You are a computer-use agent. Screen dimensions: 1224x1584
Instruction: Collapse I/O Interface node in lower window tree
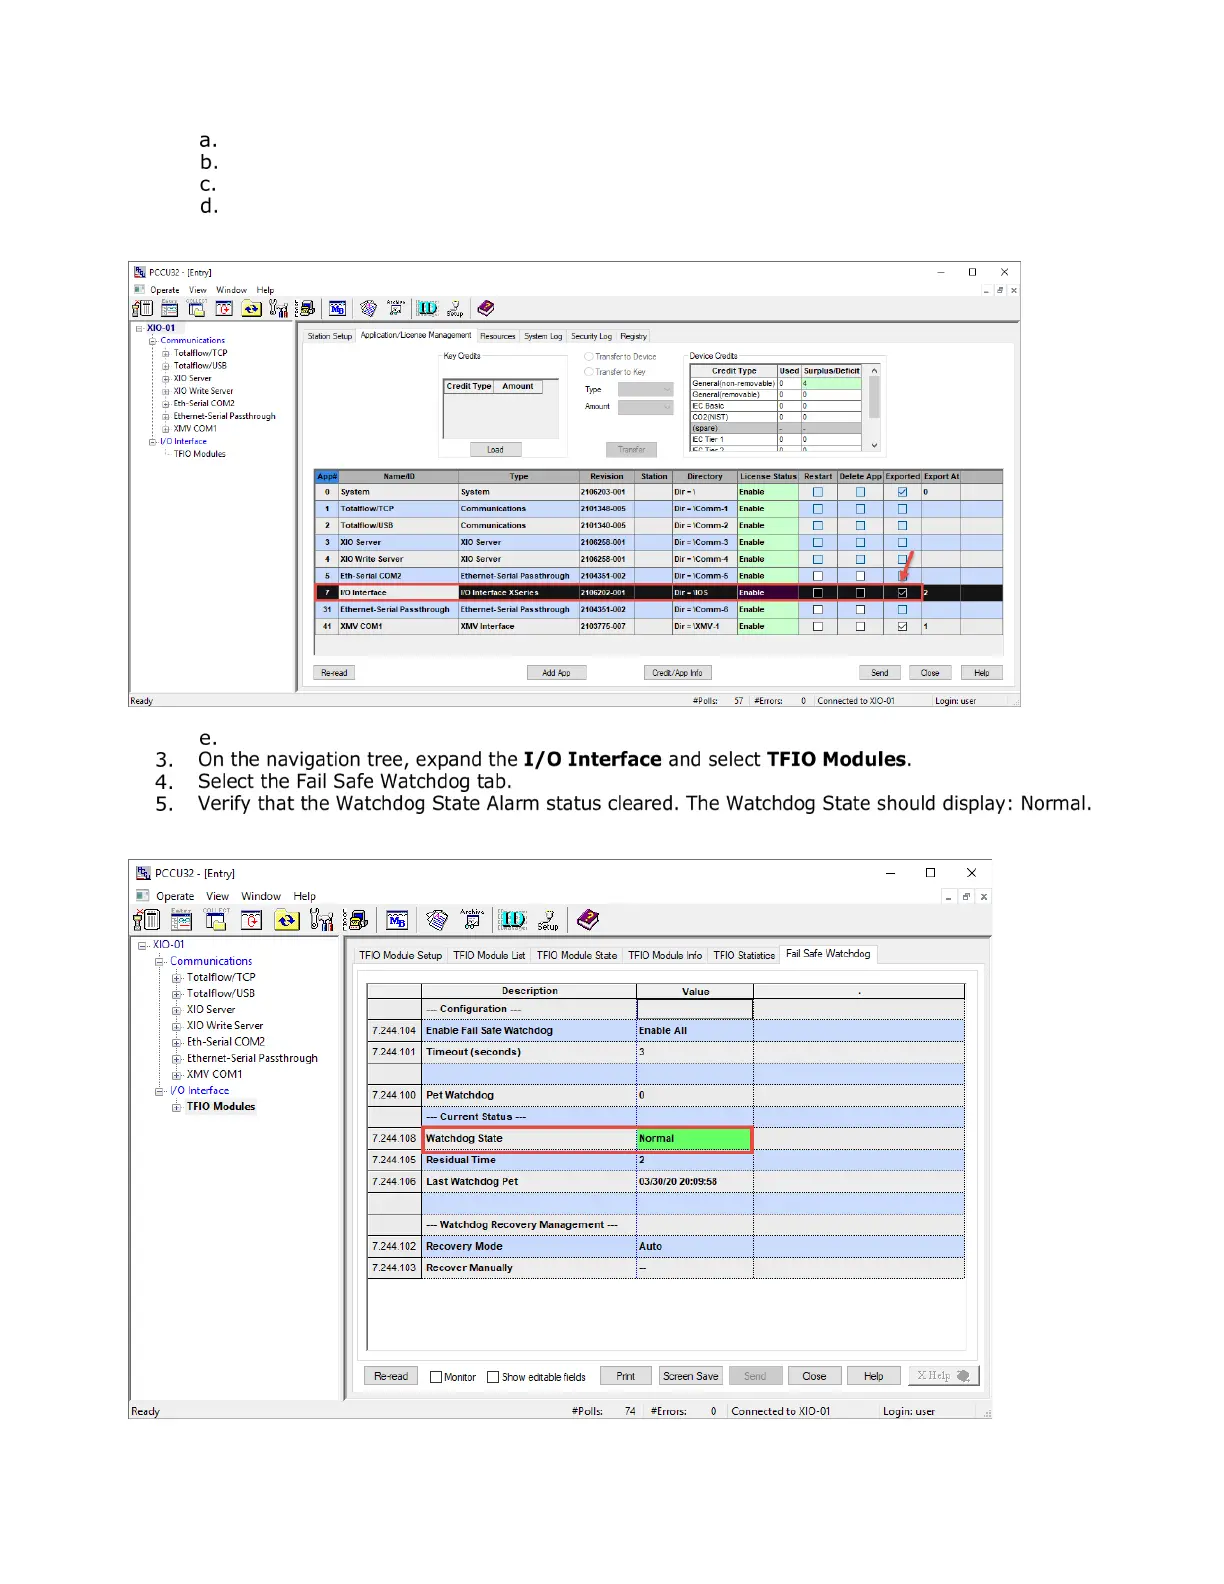[159, 1091]
